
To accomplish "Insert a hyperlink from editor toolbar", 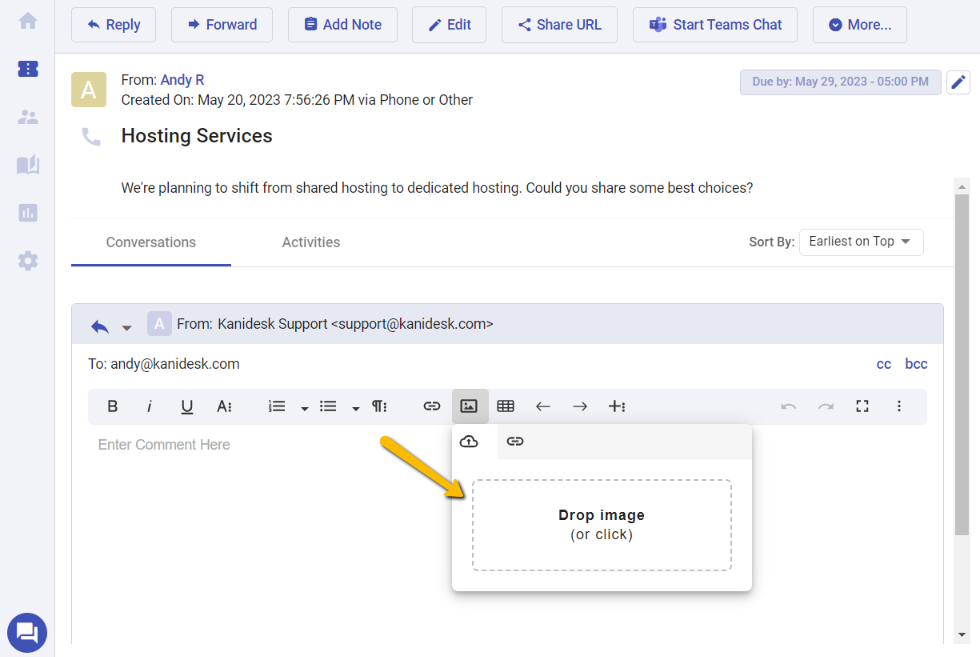I will (x=431, y=406).
